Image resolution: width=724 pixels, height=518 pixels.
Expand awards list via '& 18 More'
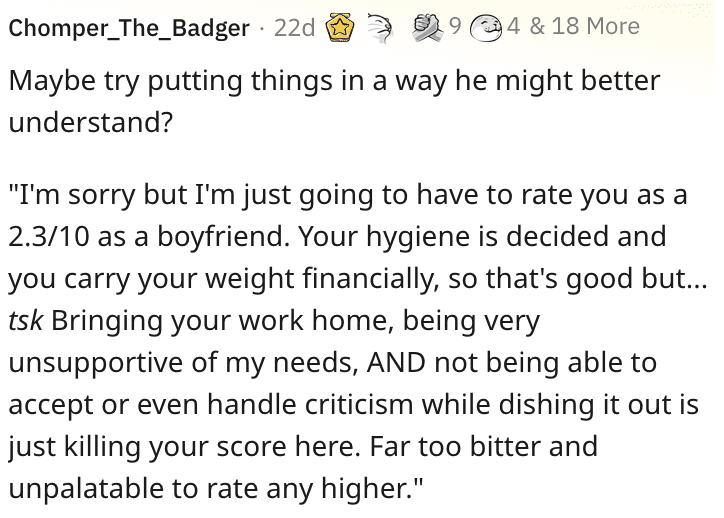585,26
